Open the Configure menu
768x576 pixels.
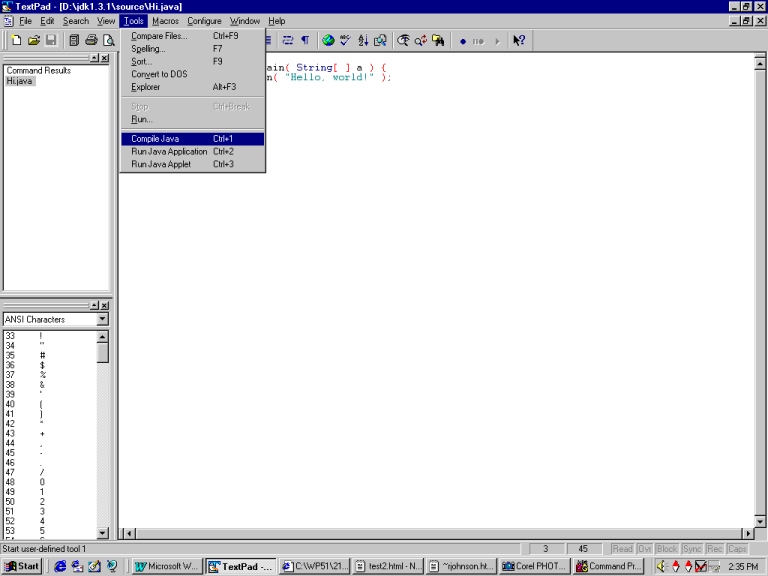point(204,21)
